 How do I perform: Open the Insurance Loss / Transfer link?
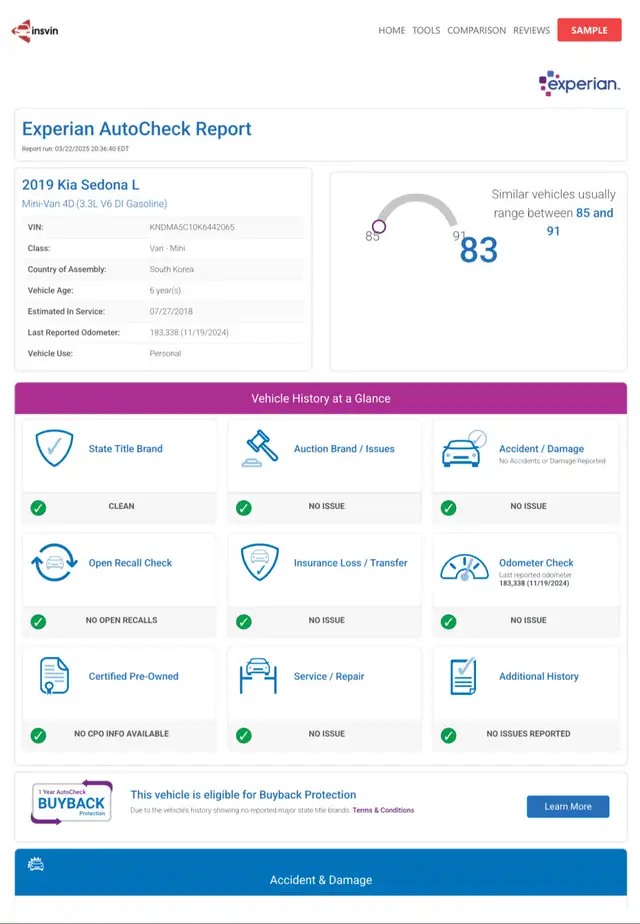(x=351, y=563)
